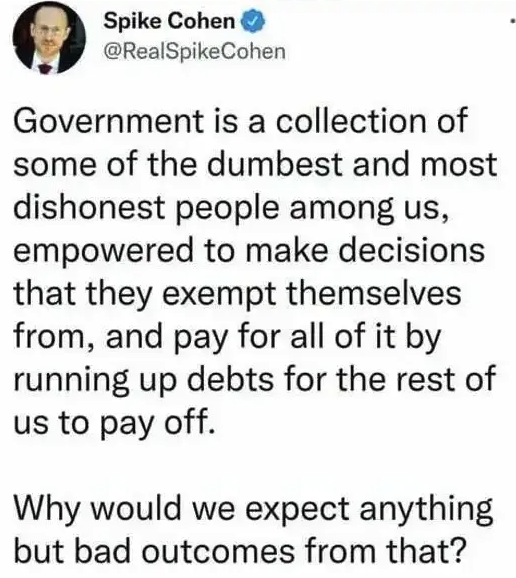Open the Spike Cohen display name

tap(169, 22)
